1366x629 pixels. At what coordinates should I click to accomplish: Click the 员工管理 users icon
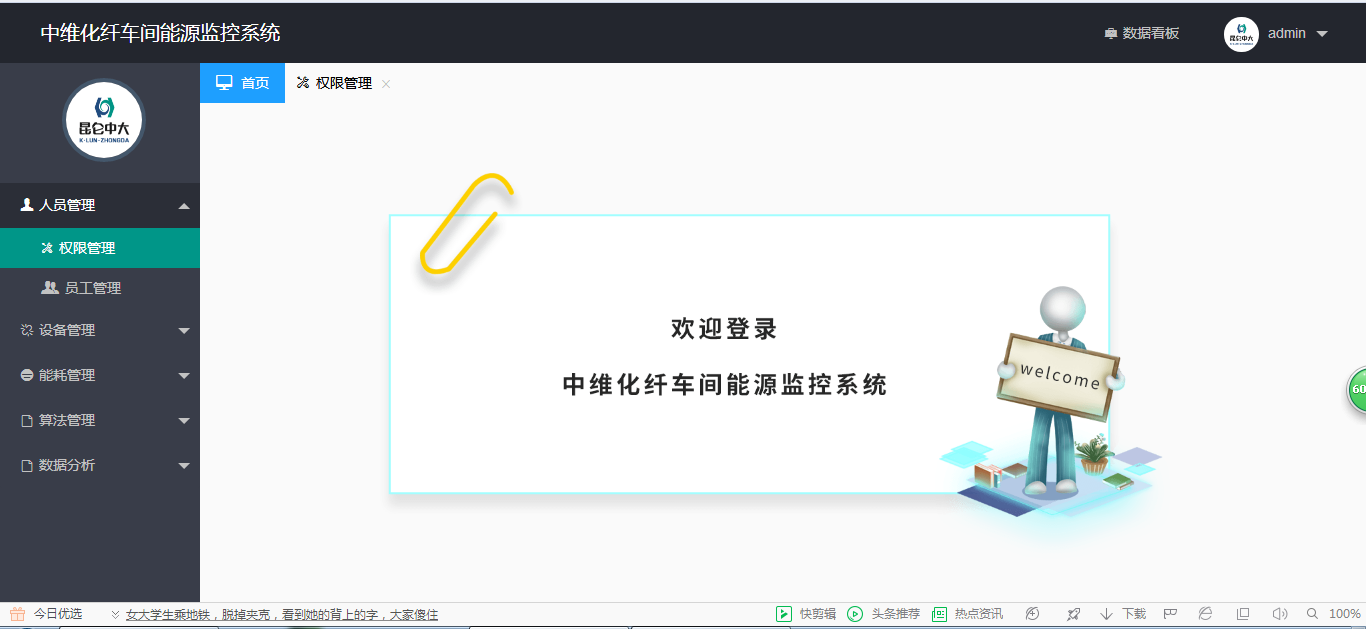pos(49,288)
